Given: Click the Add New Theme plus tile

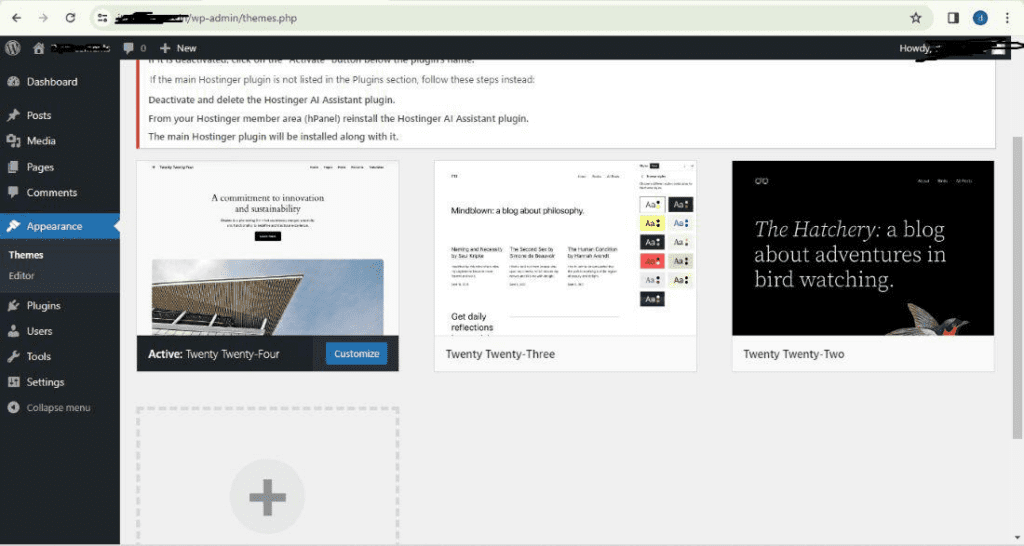Looking at the screenshot, I should (268, 477).
